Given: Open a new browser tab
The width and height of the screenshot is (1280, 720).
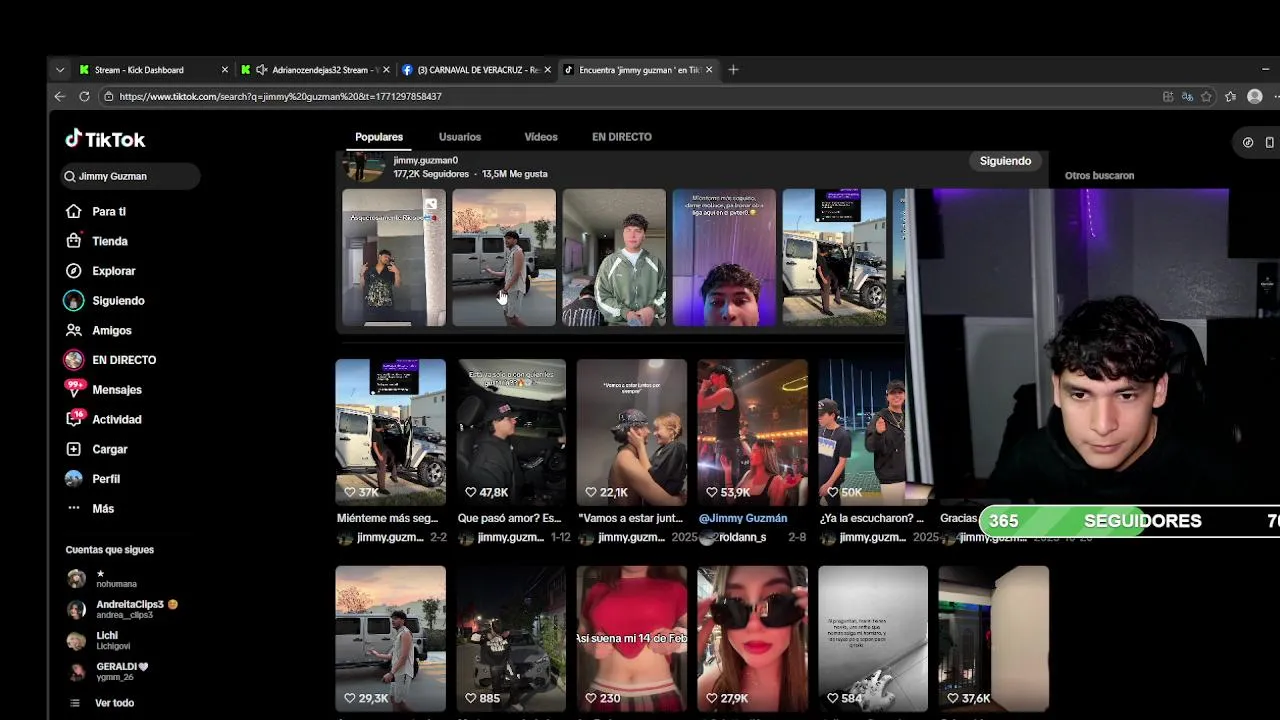Looking at the screenshot, I should coord(733,70).
